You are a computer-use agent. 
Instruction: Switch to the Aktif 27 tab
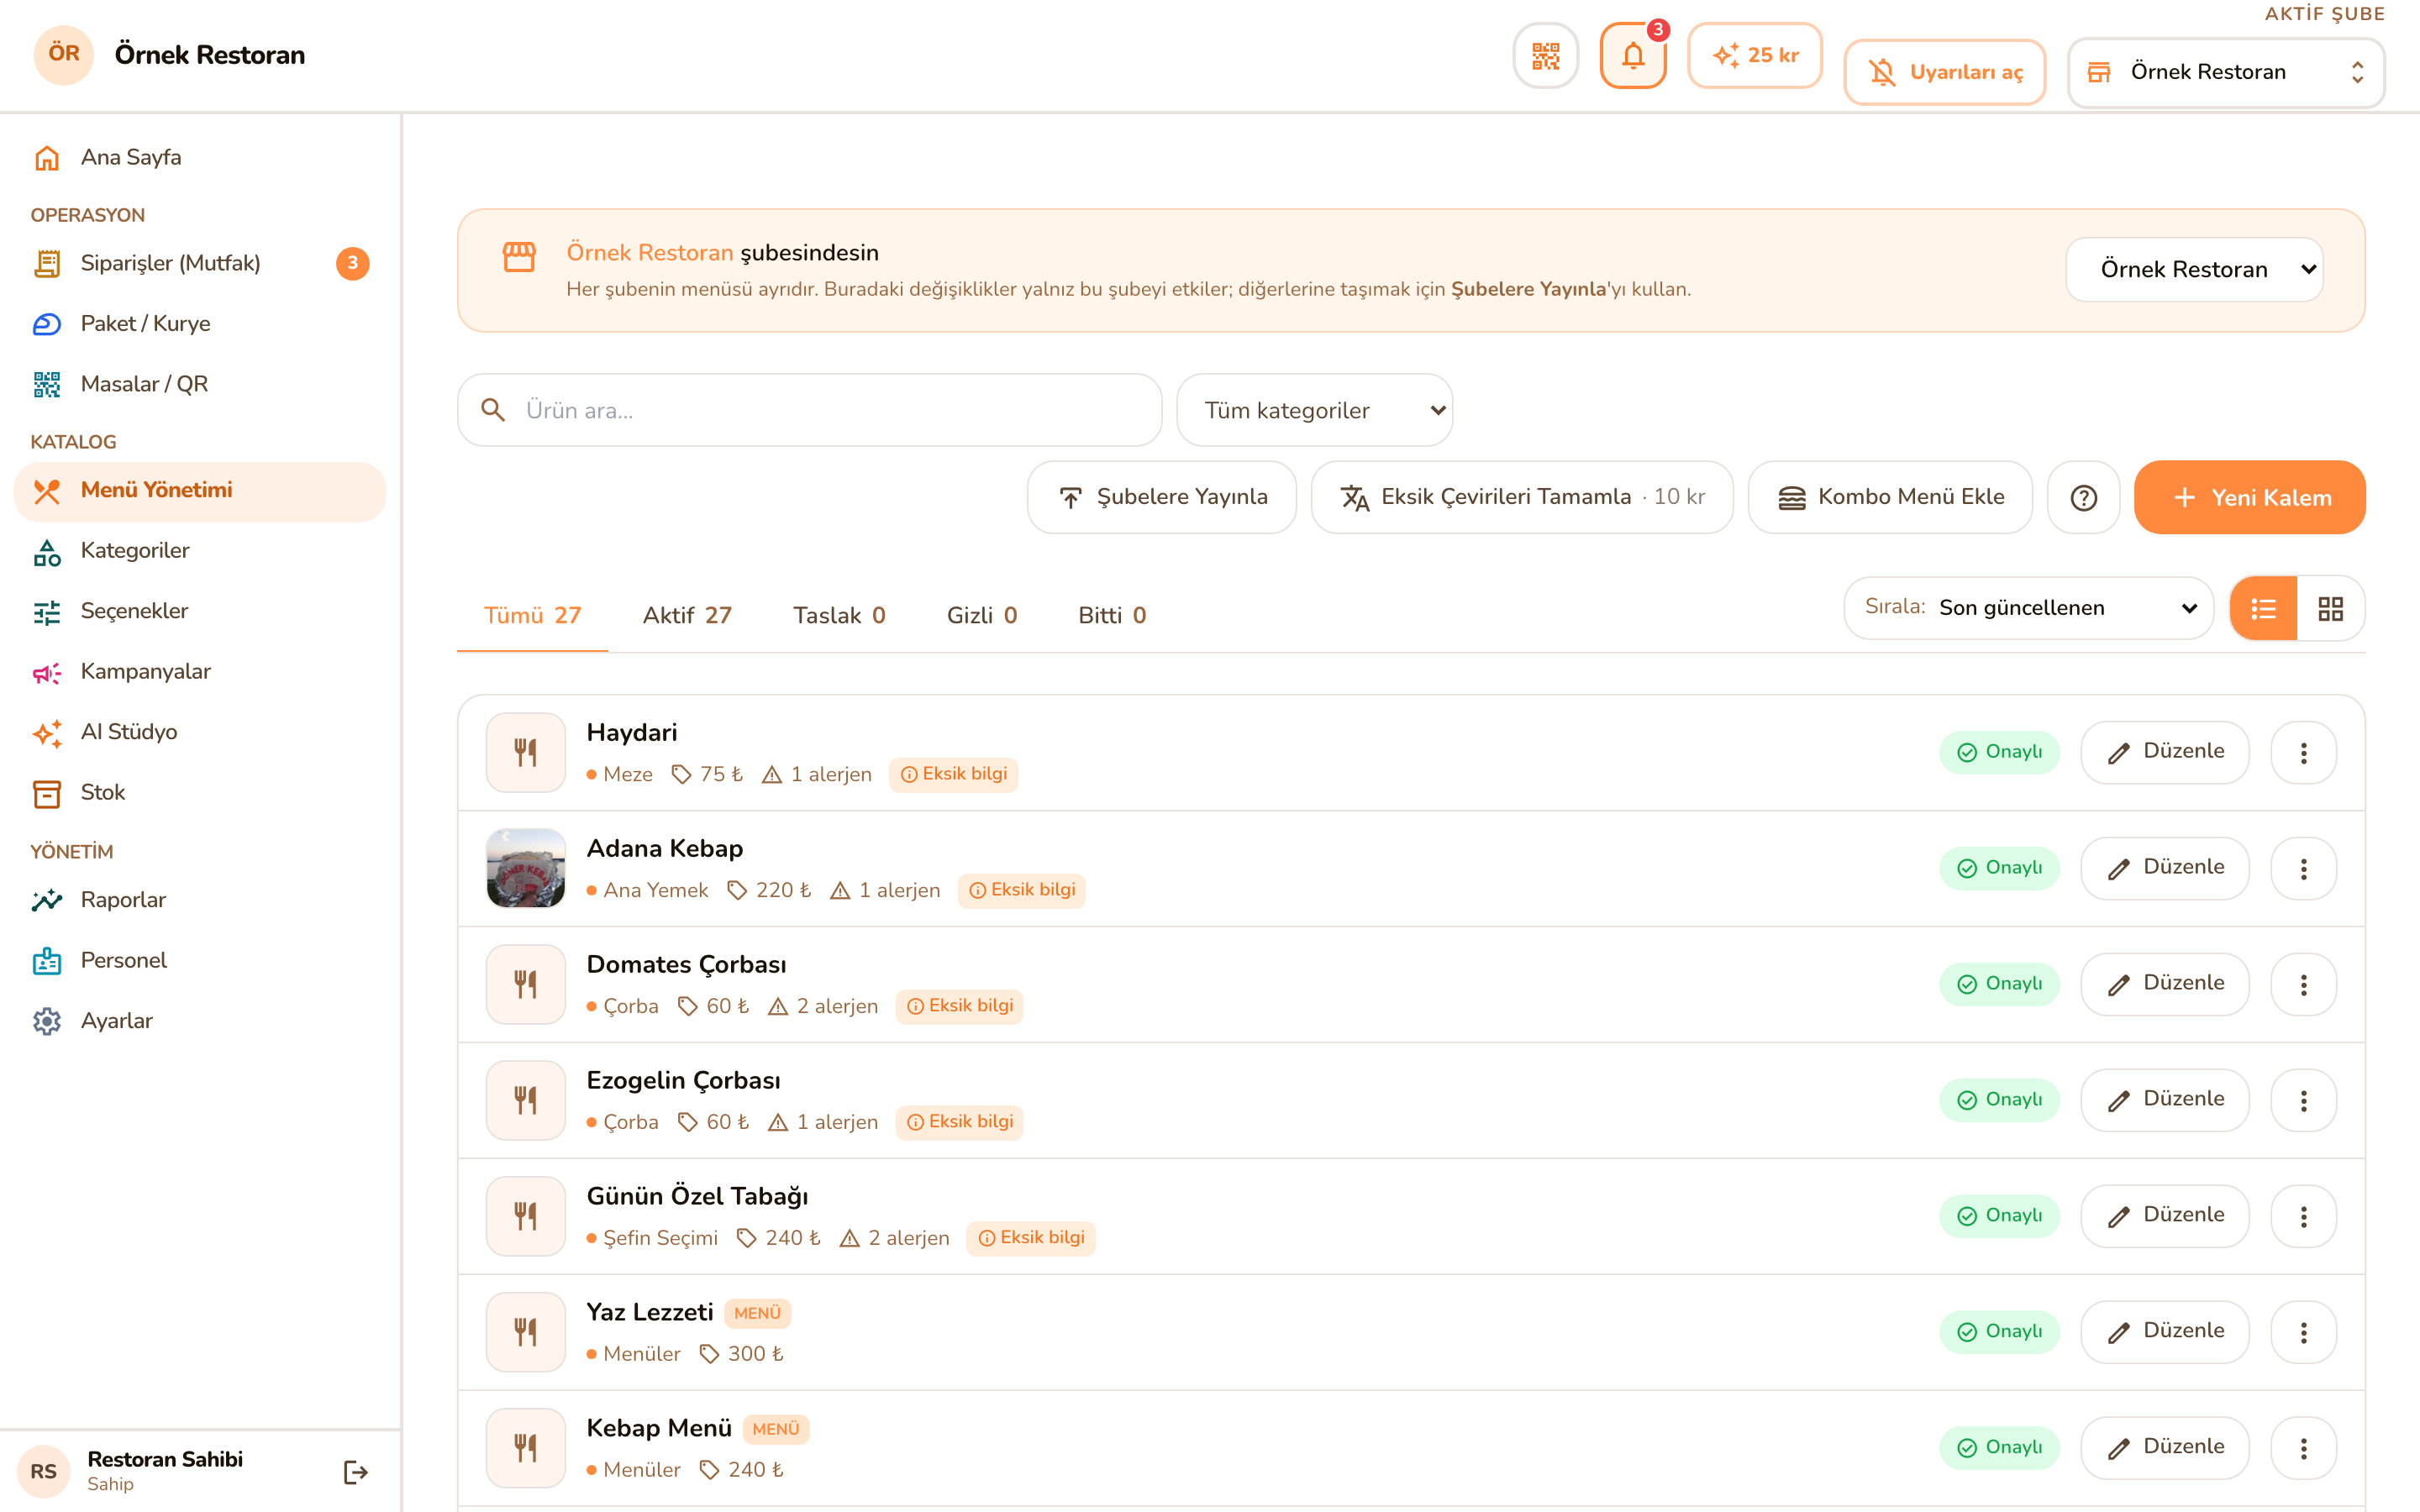pyautogui.click(x=687, y=616)
